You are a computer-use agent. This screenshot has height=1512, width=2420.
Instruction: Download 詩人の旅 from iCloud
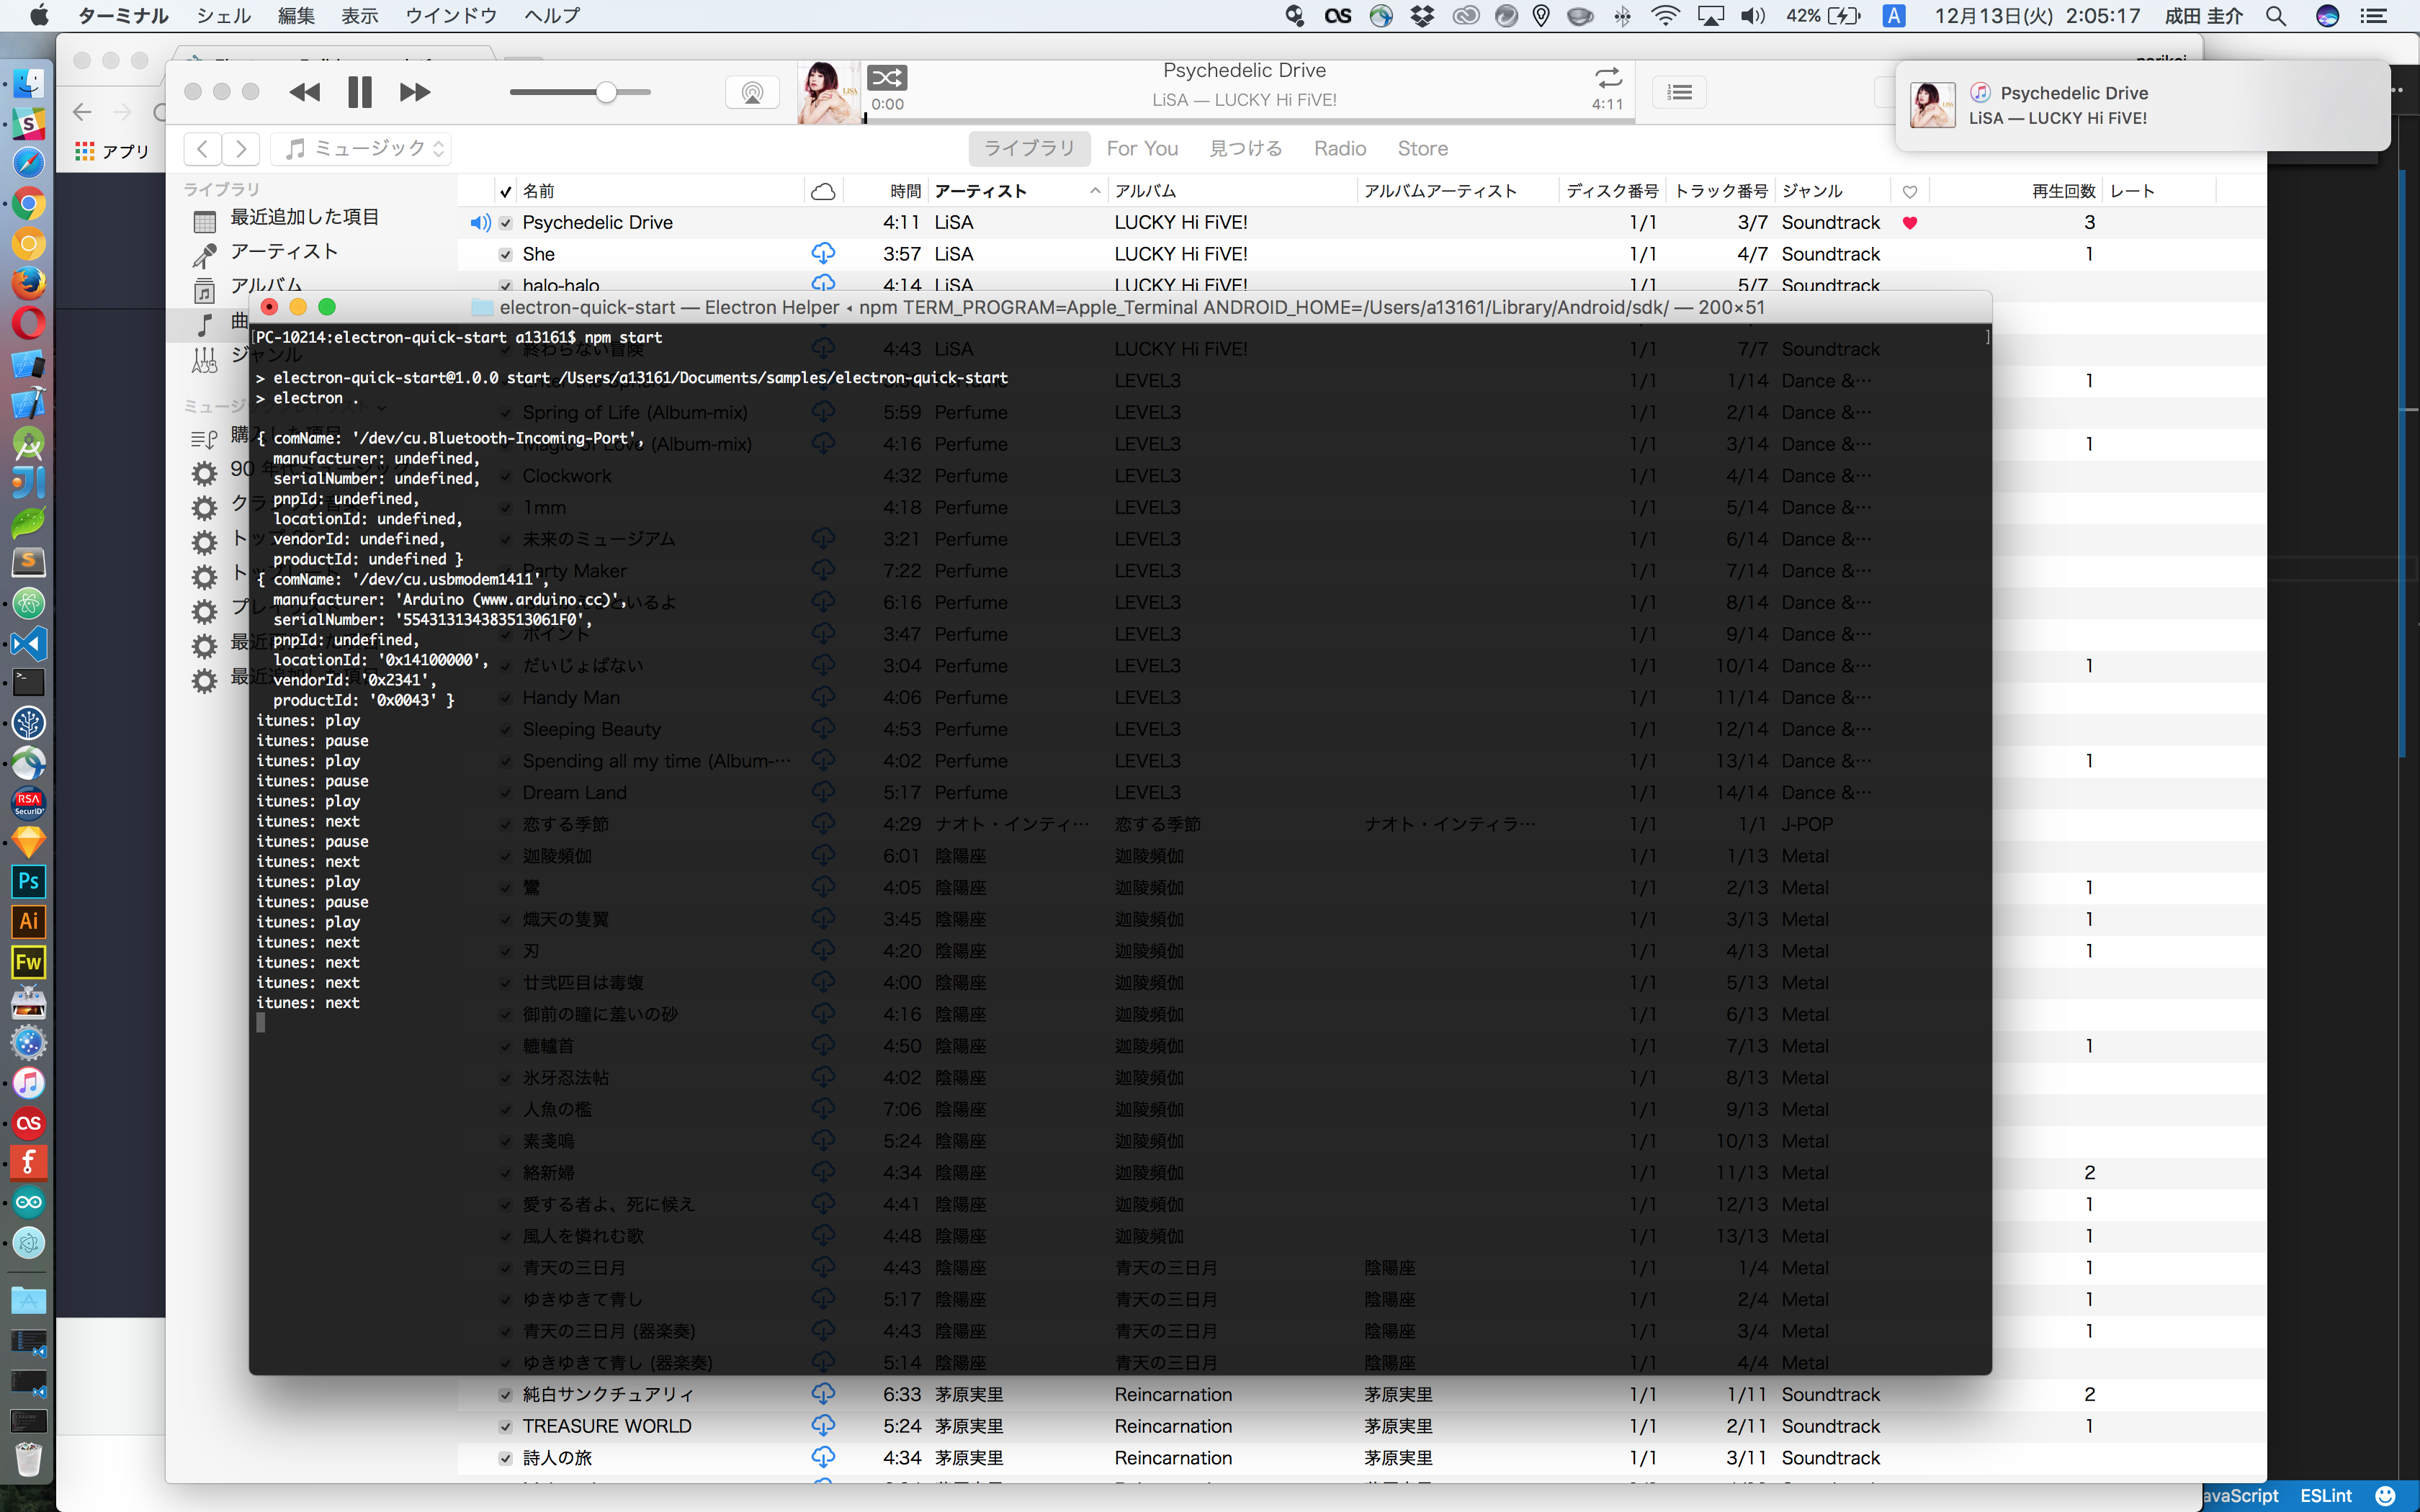tap(823, 1456)
